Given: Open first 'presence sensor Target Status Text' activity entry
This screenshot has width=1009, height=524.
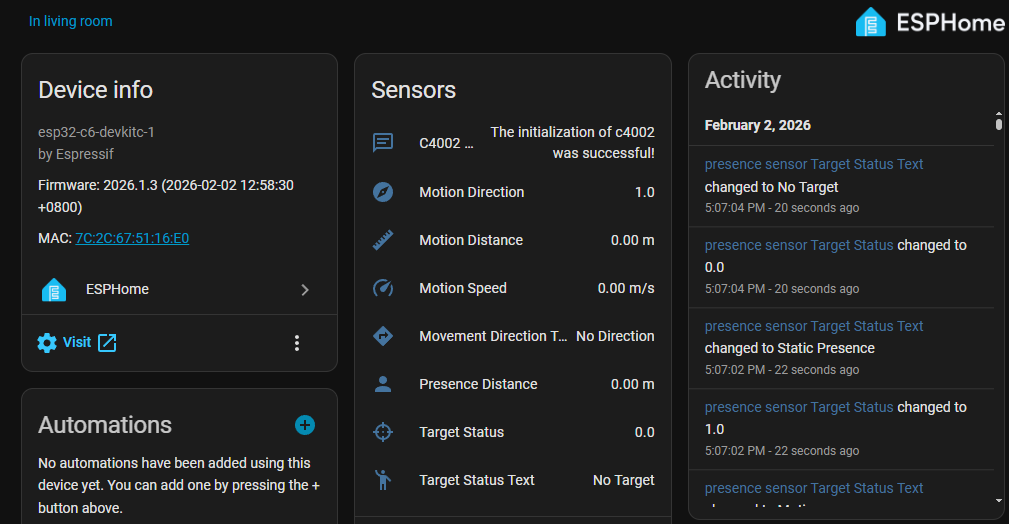Looking at the screenshot, I should point(814,164).
